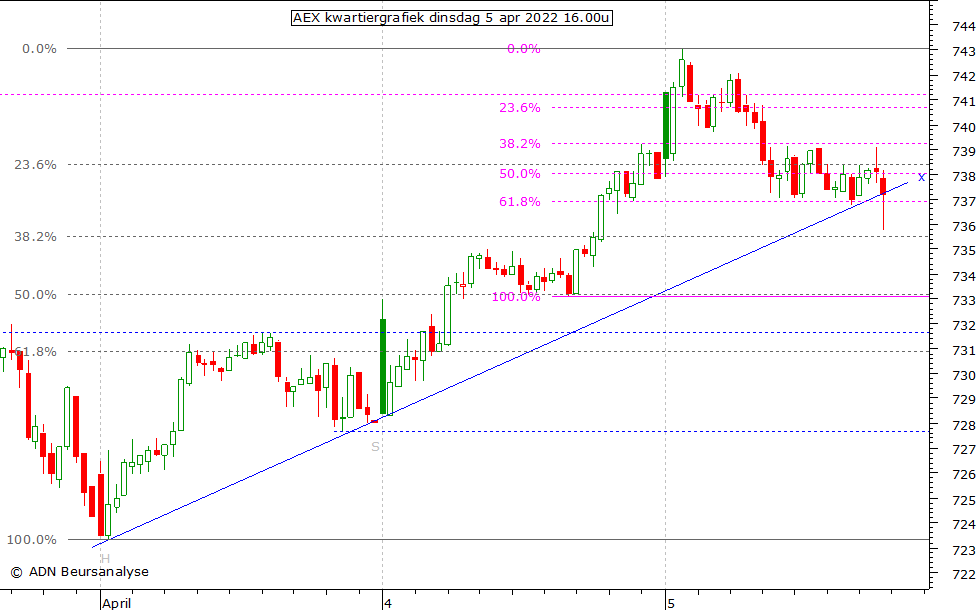Viewport: 980px width, 610px height.
Task: Click the 742 price axis value
Action: pos(964,76)
